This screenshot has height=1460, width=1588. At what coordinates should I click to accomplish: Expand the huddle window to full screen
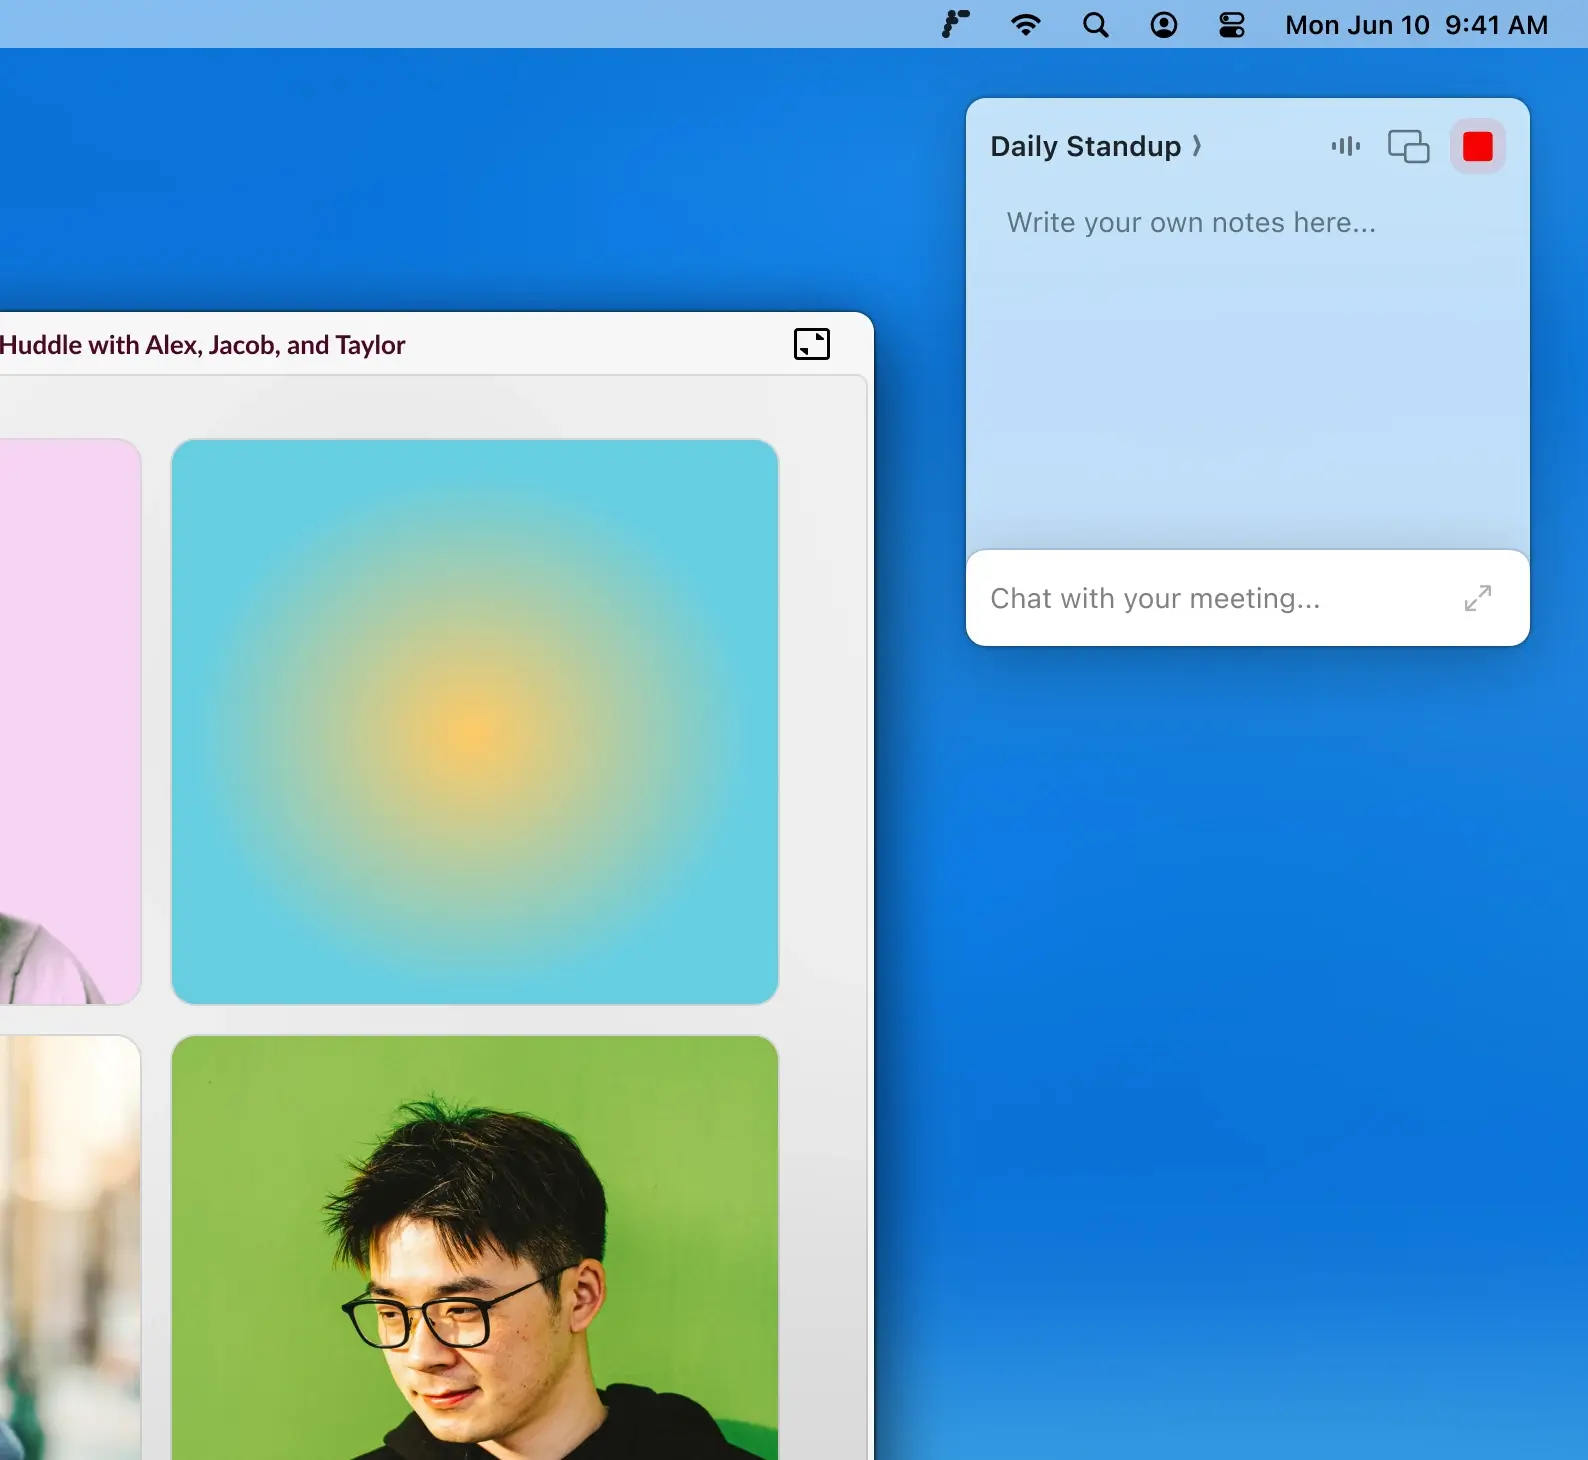pyautogui.click(x=812, y=344)
